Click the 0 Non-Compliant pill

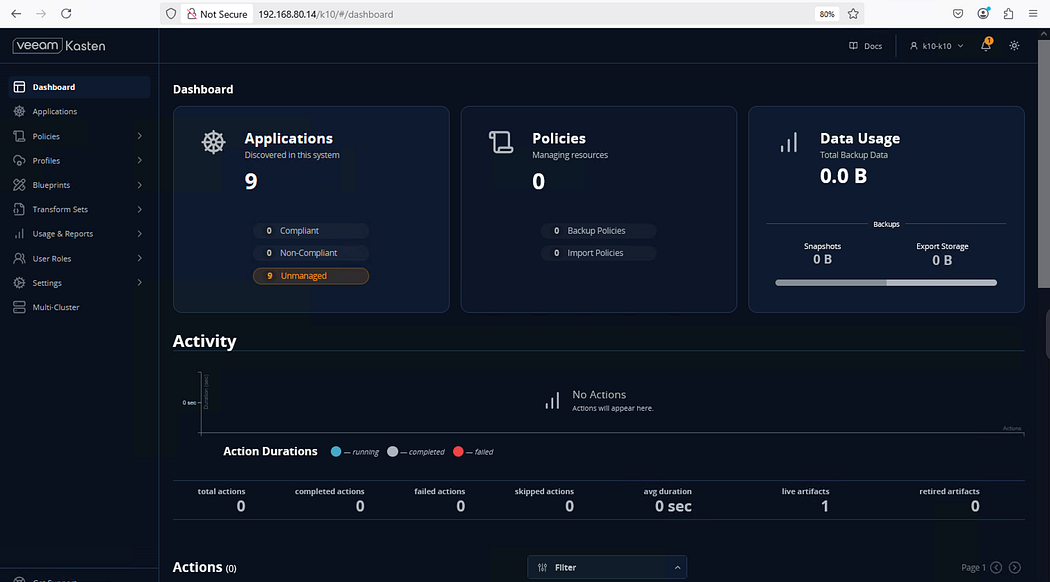tap(311, 253)
